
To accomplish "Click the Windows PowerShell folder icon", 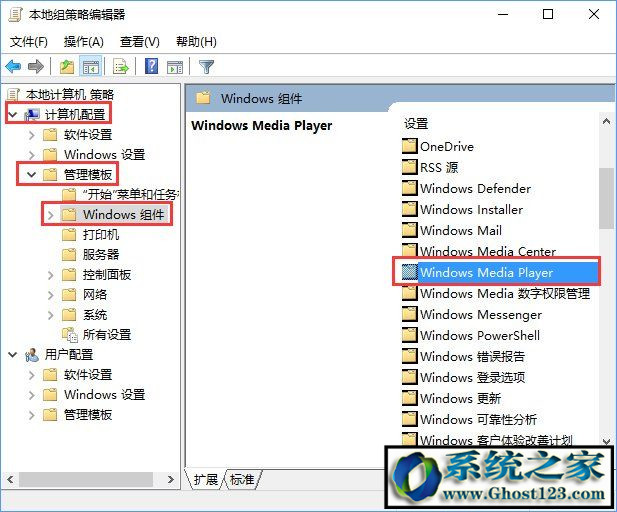I will click(409, 335).
